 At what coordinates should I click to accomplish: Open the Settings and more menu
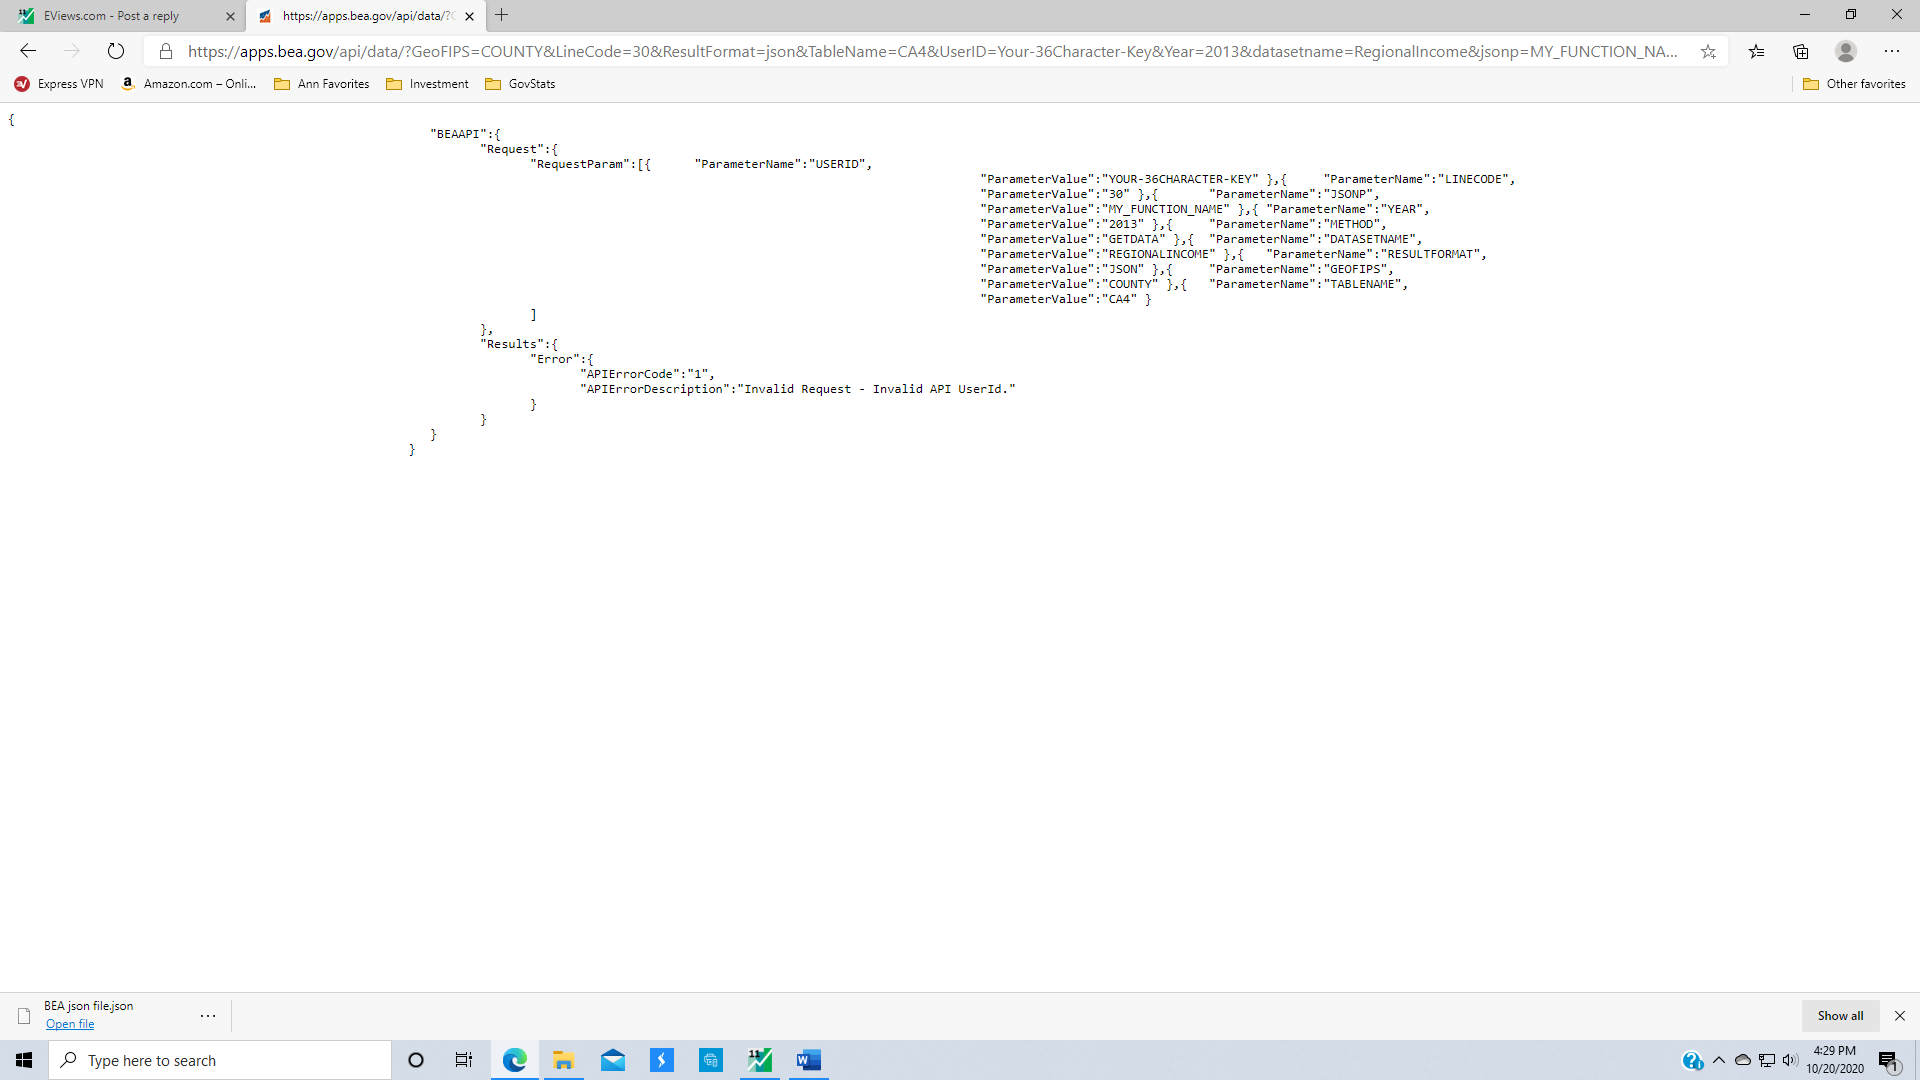point(1892,51)
